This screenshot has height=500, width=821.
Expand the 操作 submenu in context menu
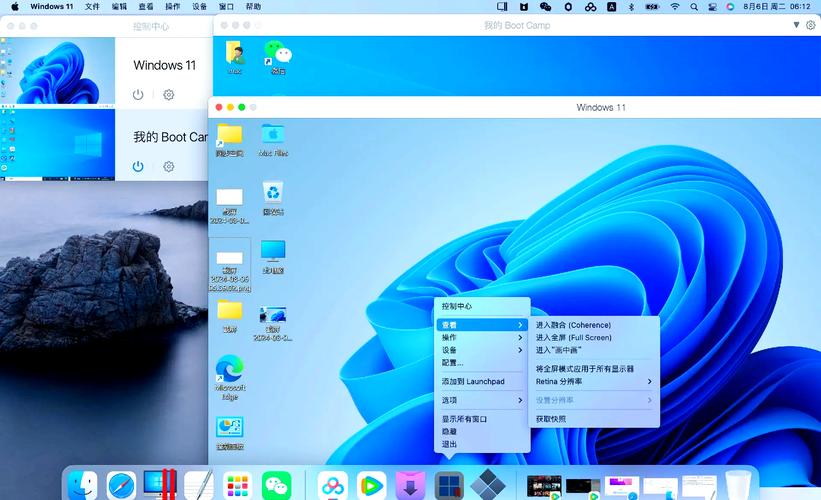[482, 337]
